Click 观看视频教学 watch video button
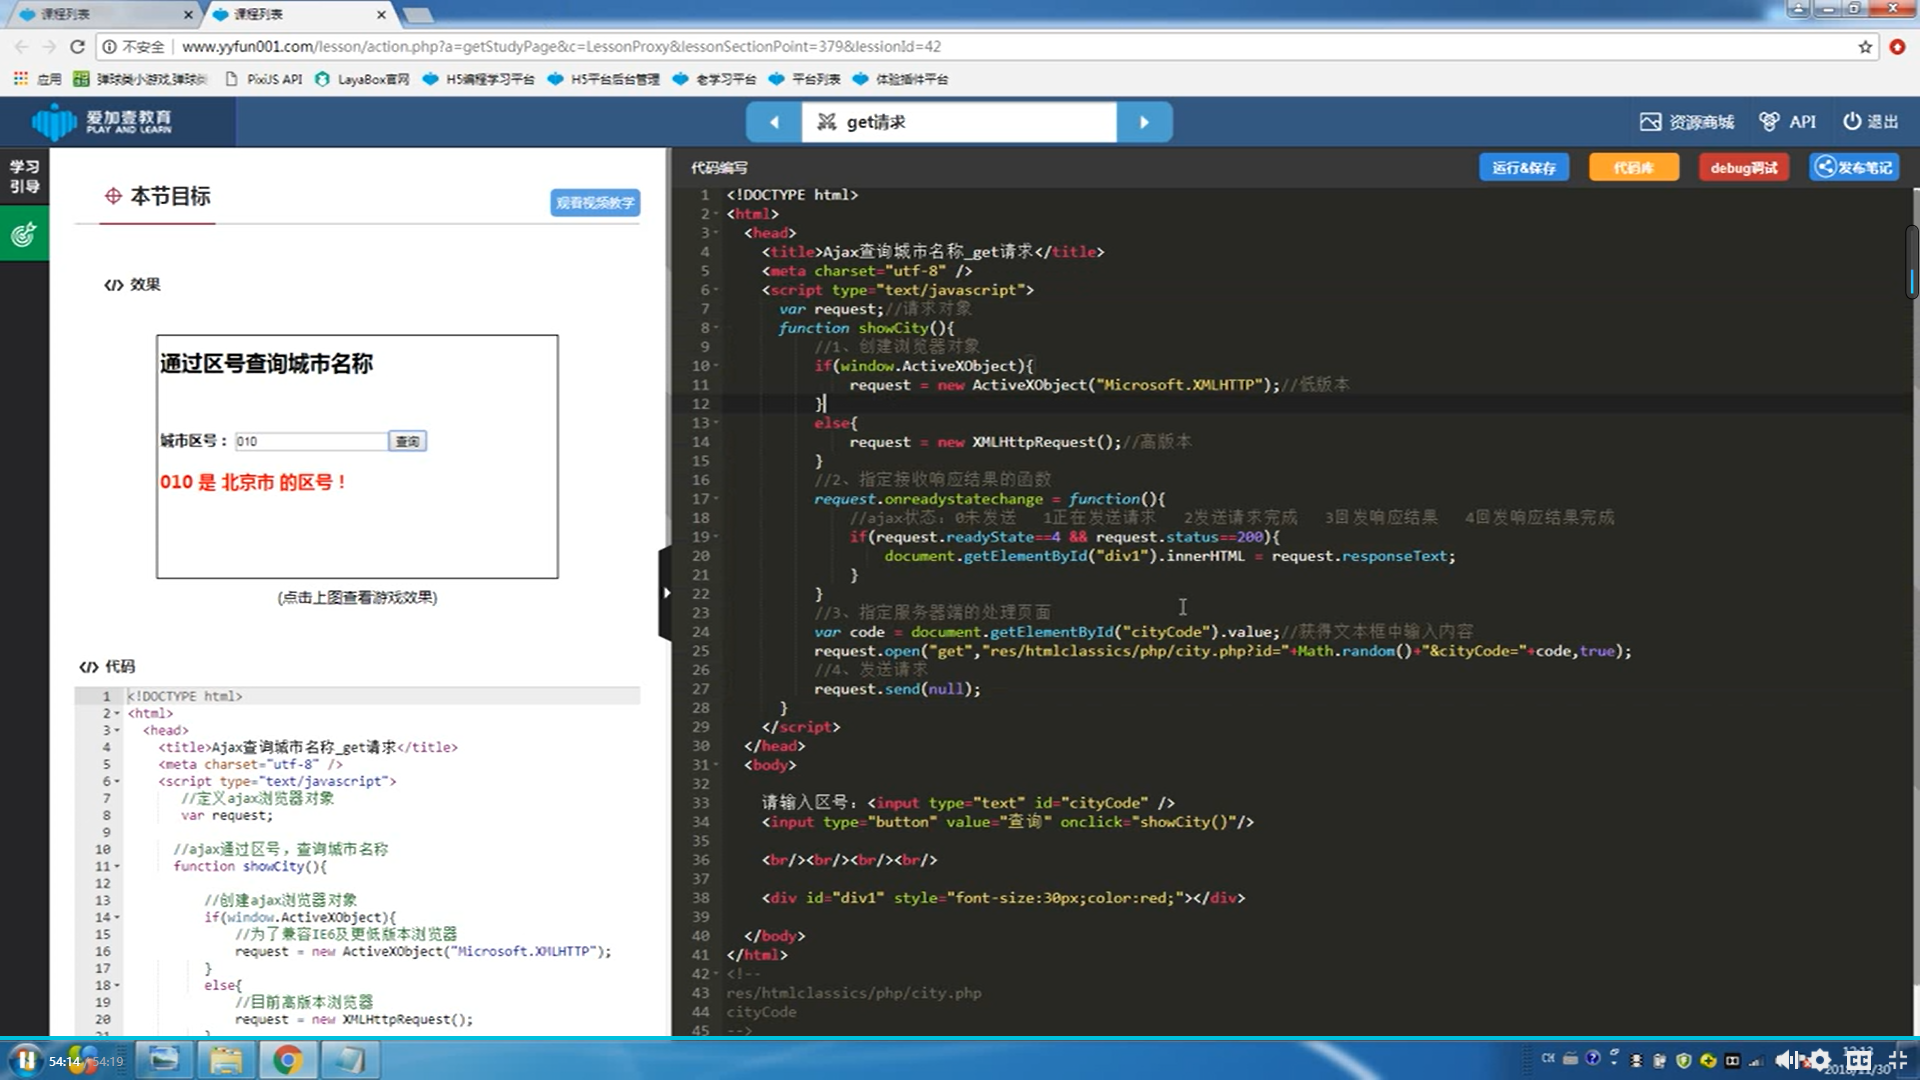 coord(595,203)
